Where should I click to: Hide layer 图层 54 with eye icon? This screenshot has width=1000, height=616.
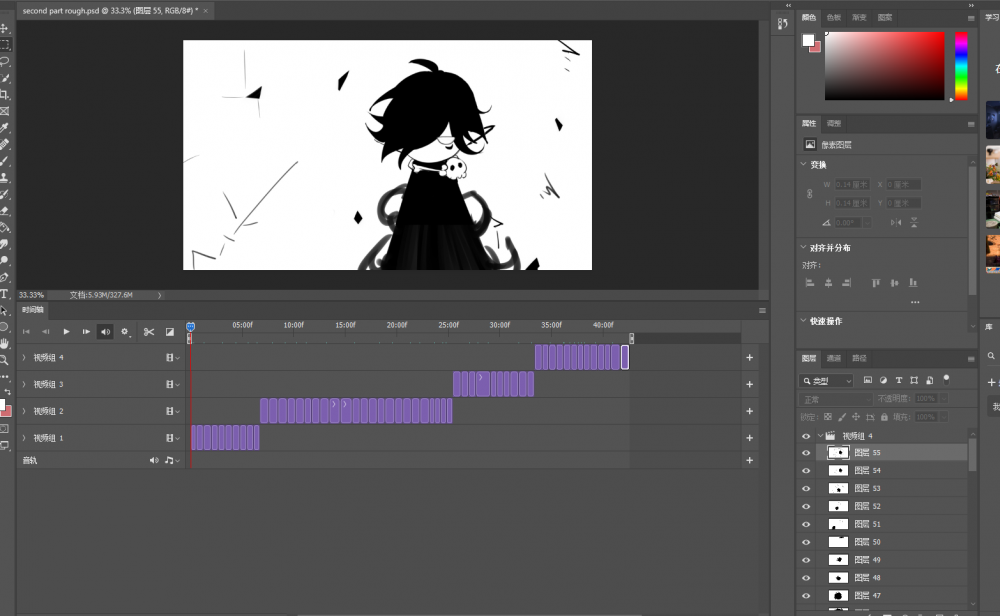pos(806,470)
